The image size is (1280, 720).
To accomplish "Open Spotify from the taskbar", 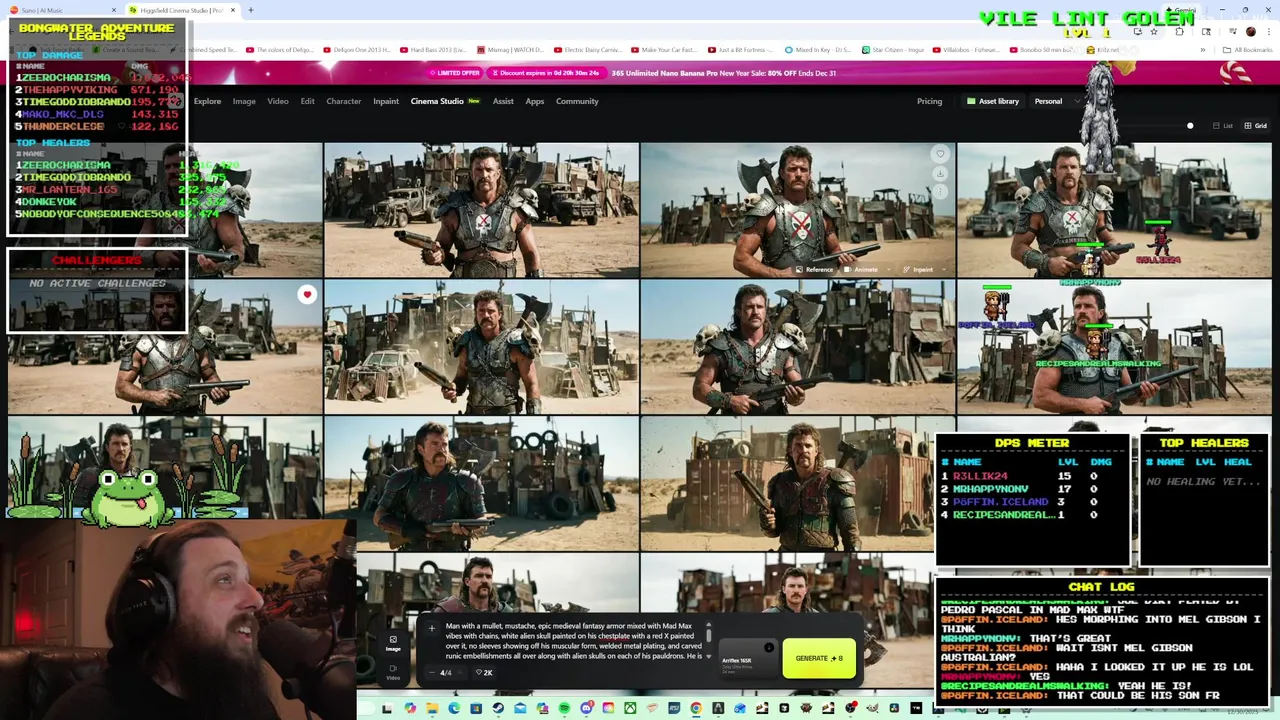I will (x=564, y=708).
